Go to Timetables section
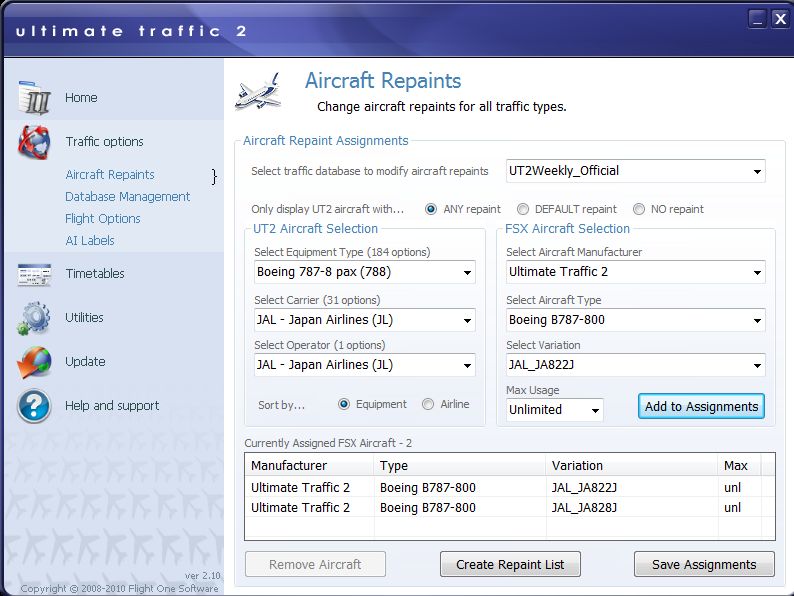Screen dimensions: 794x596 [95, 273]
